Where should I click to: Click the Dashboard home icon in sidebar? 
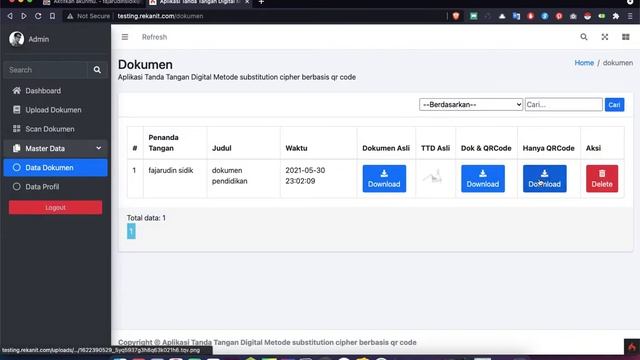pos(16,91)
